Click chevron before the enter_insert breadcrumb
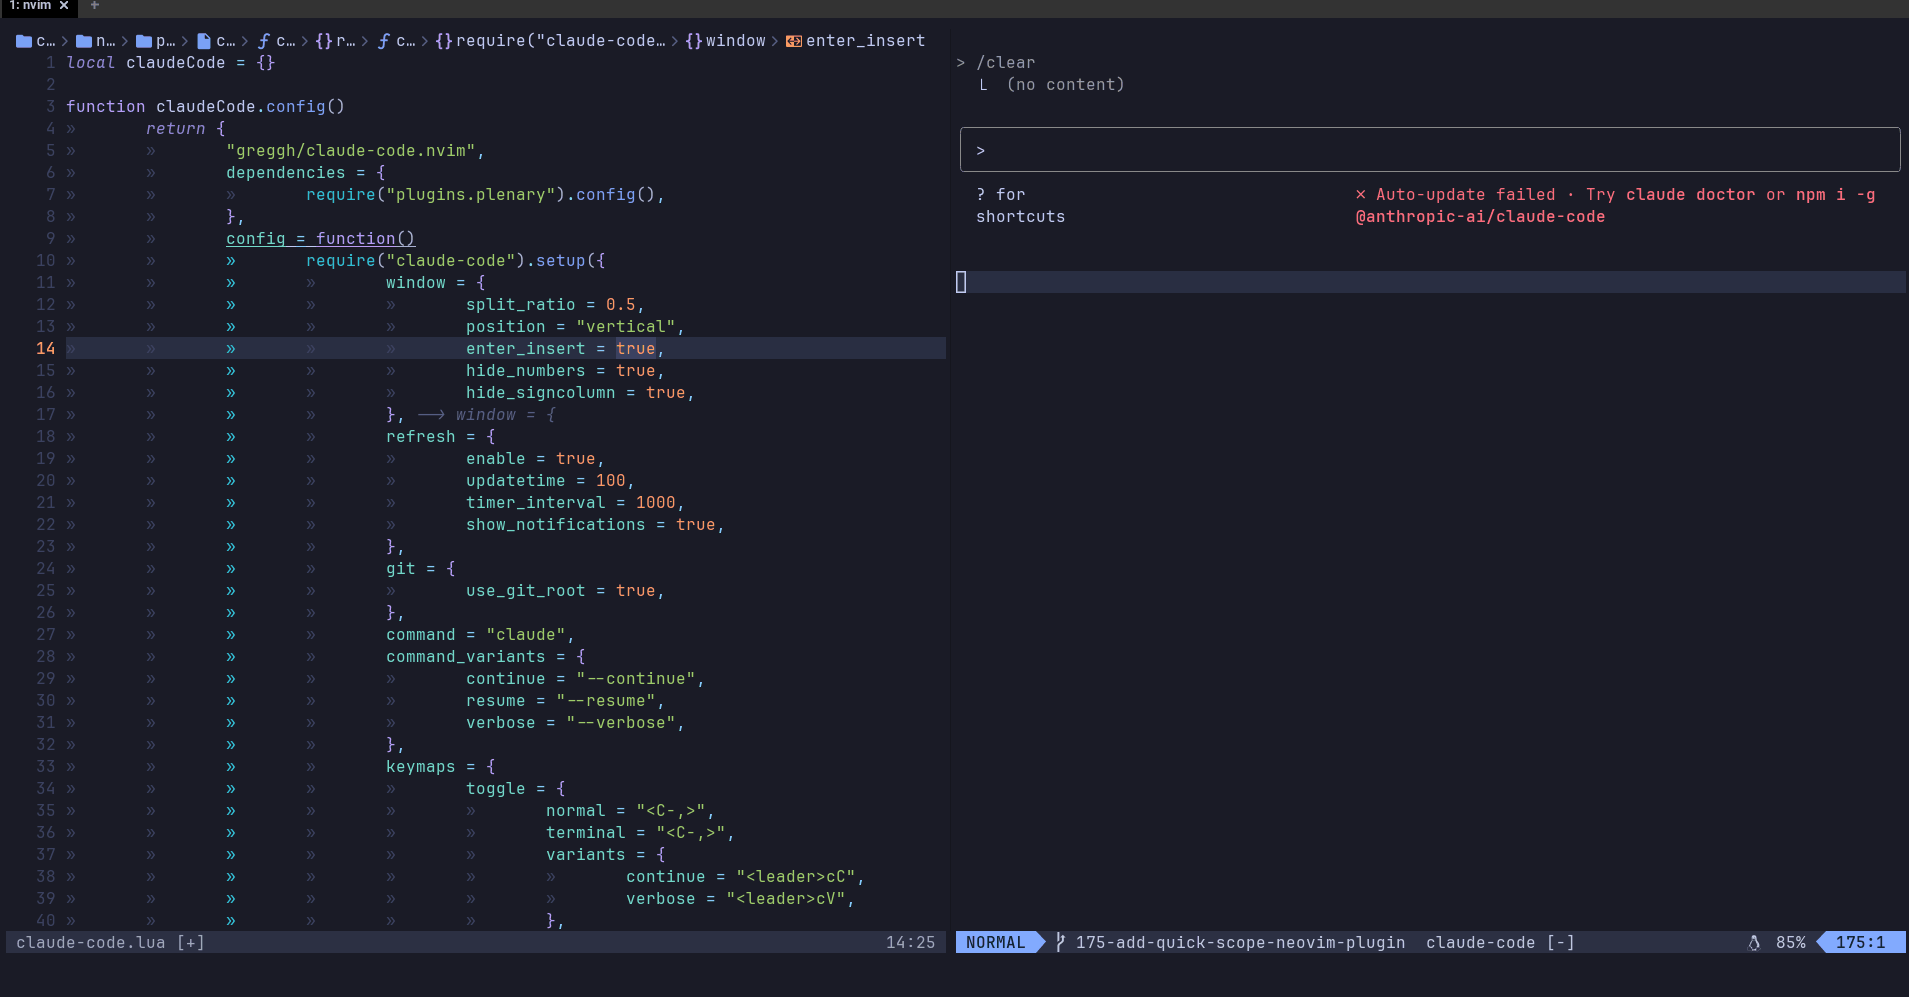1909x997 pixels. coord(775,41)
